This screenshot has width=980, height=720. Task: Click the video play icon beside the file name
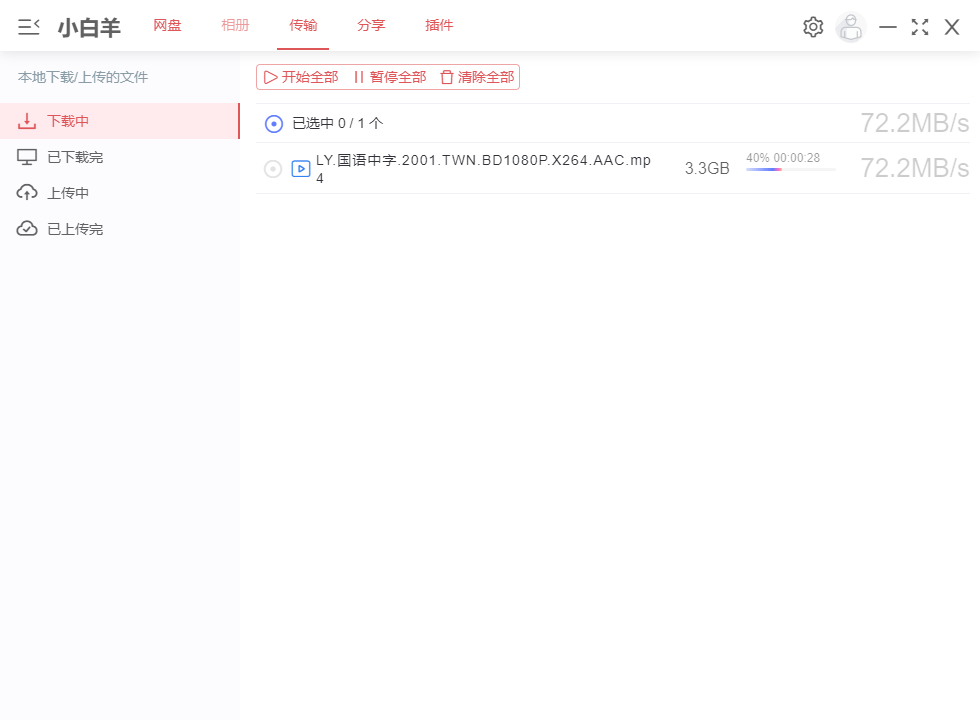click(300, 168)
